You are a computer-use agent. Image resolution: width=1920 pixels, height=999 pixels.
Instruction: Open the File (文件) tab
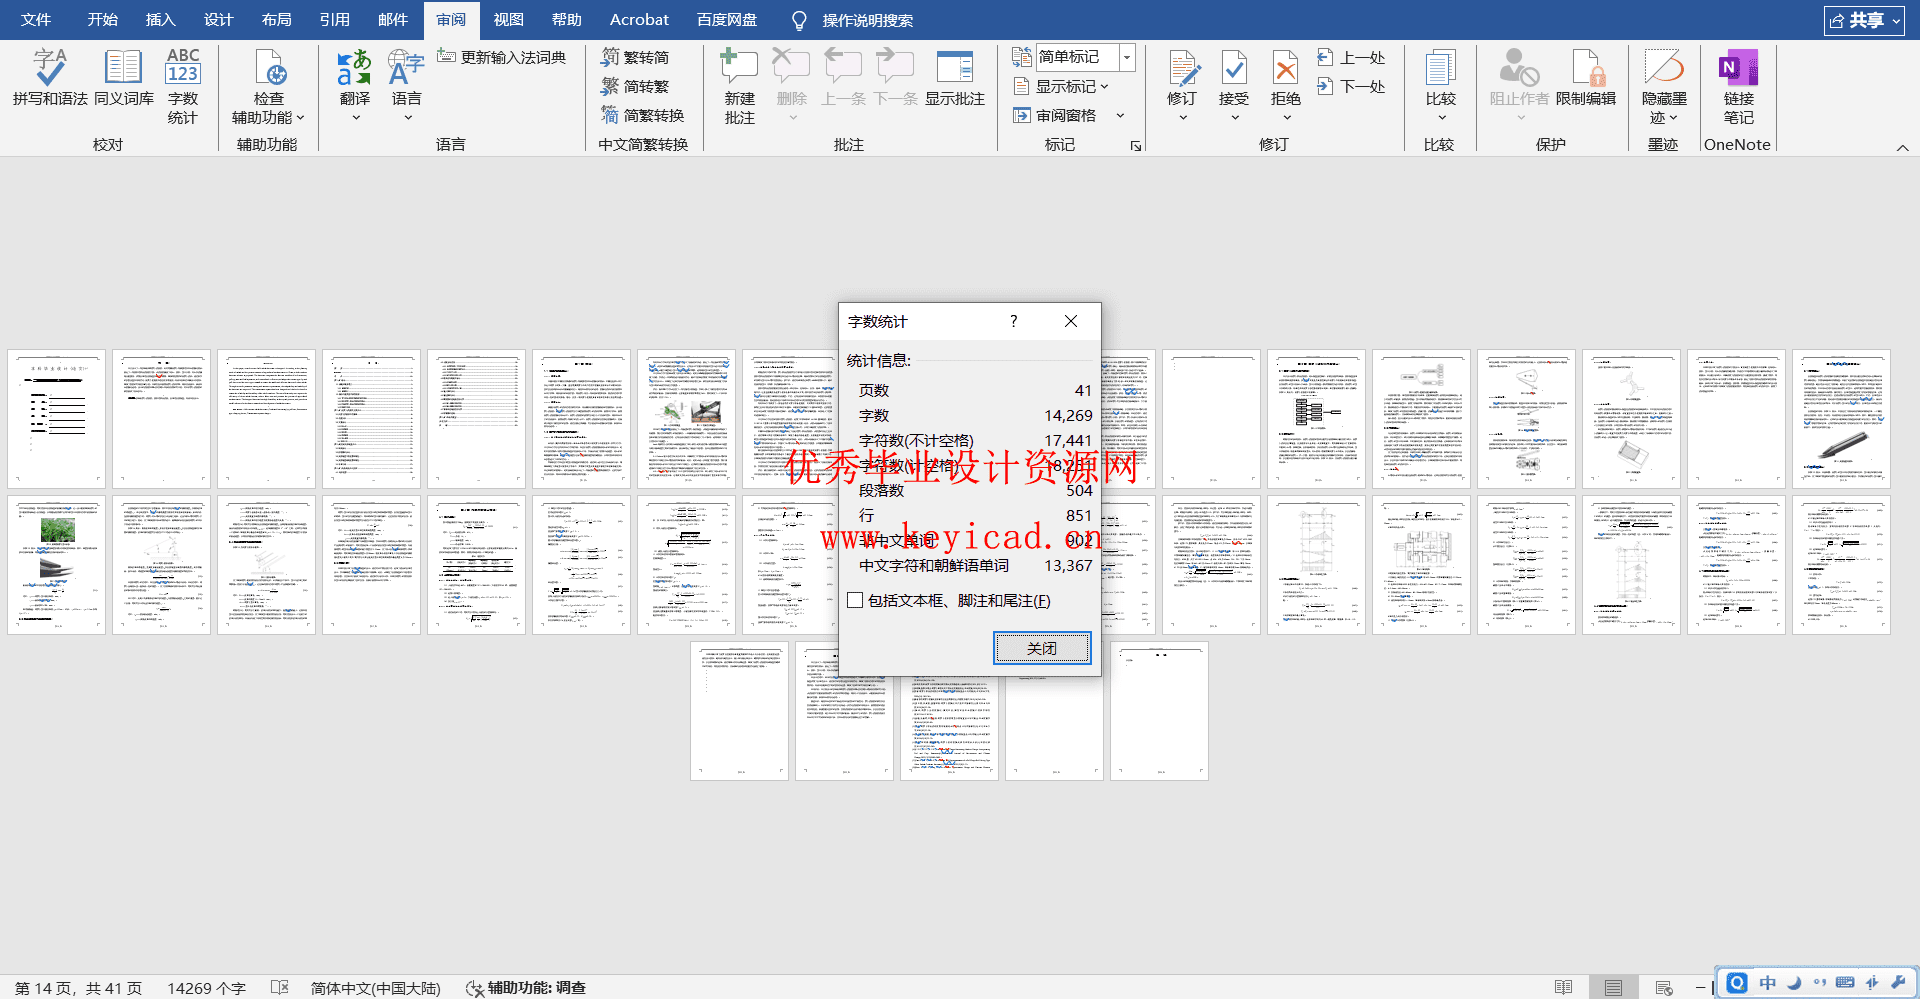coord(36,20)
